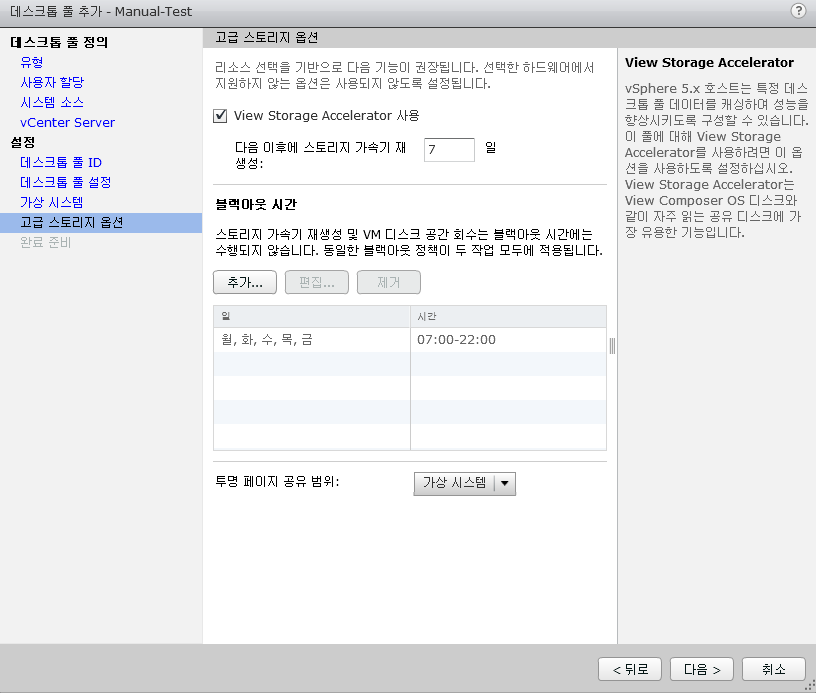Click the disabled 편집... button
This screenshot has height=693, width=816.
[316, 283]
